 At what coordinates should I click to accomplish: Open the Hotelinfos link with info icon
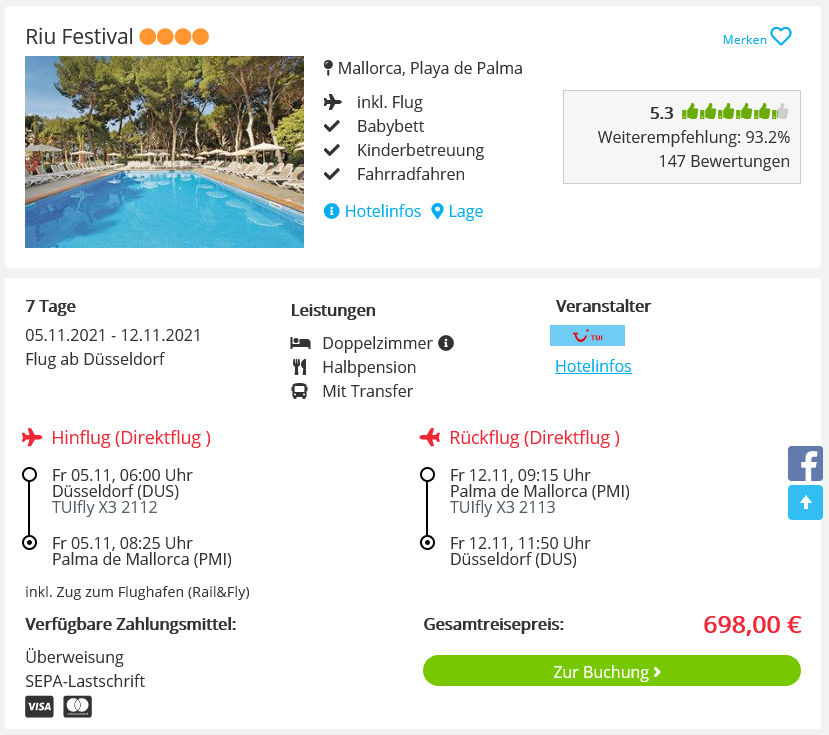click(373, 211)
